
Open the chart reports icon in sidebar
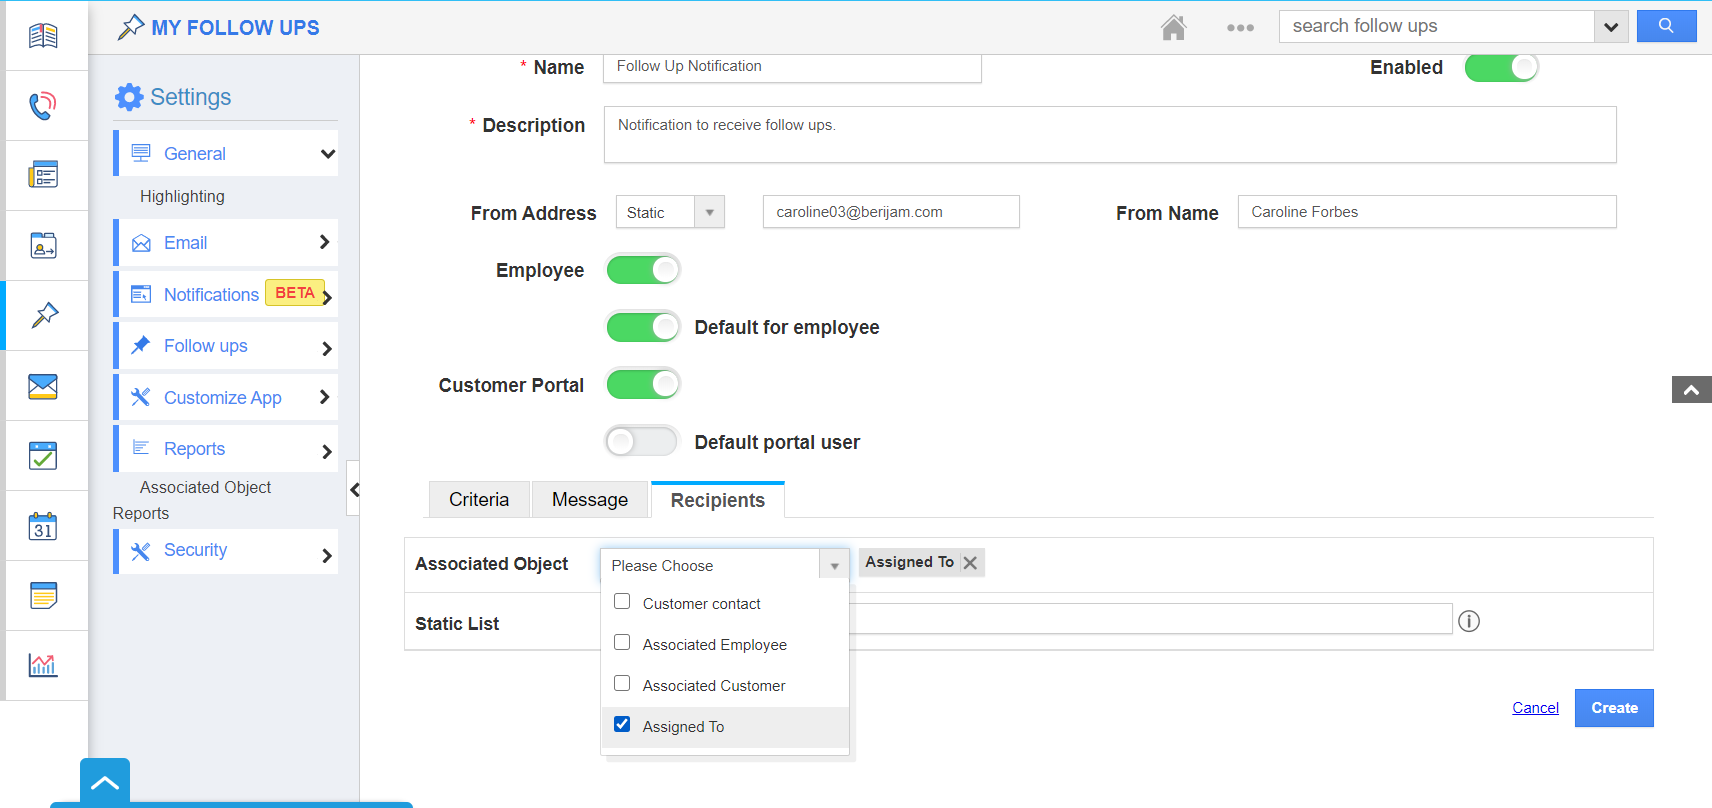pos(43,665)
